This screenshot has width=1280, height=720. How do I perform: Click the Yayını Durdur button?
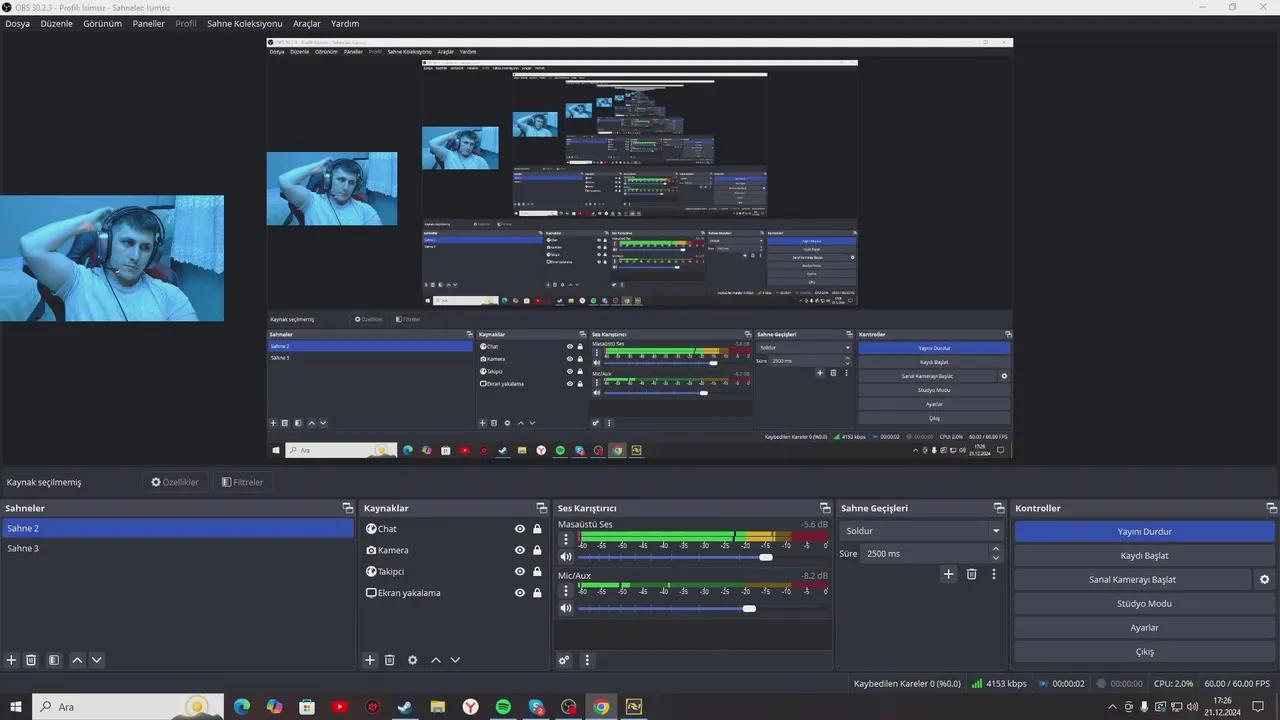[x=1144, y=532]
